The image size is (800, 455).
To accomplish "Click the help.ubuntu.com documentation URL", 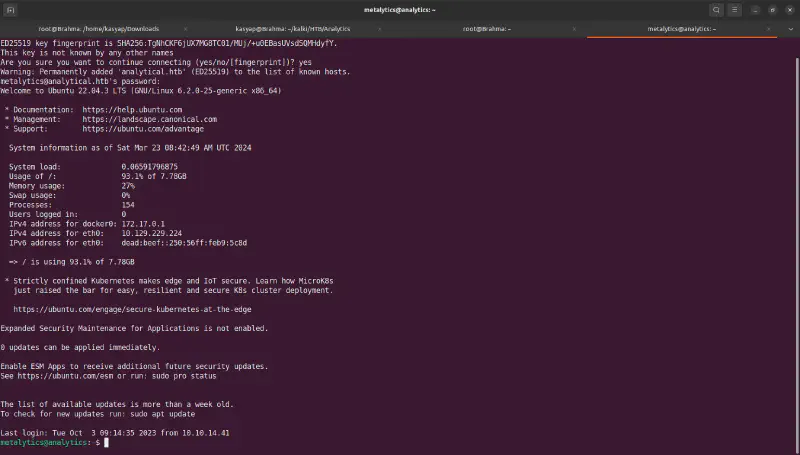I will (x=132, y=109).
